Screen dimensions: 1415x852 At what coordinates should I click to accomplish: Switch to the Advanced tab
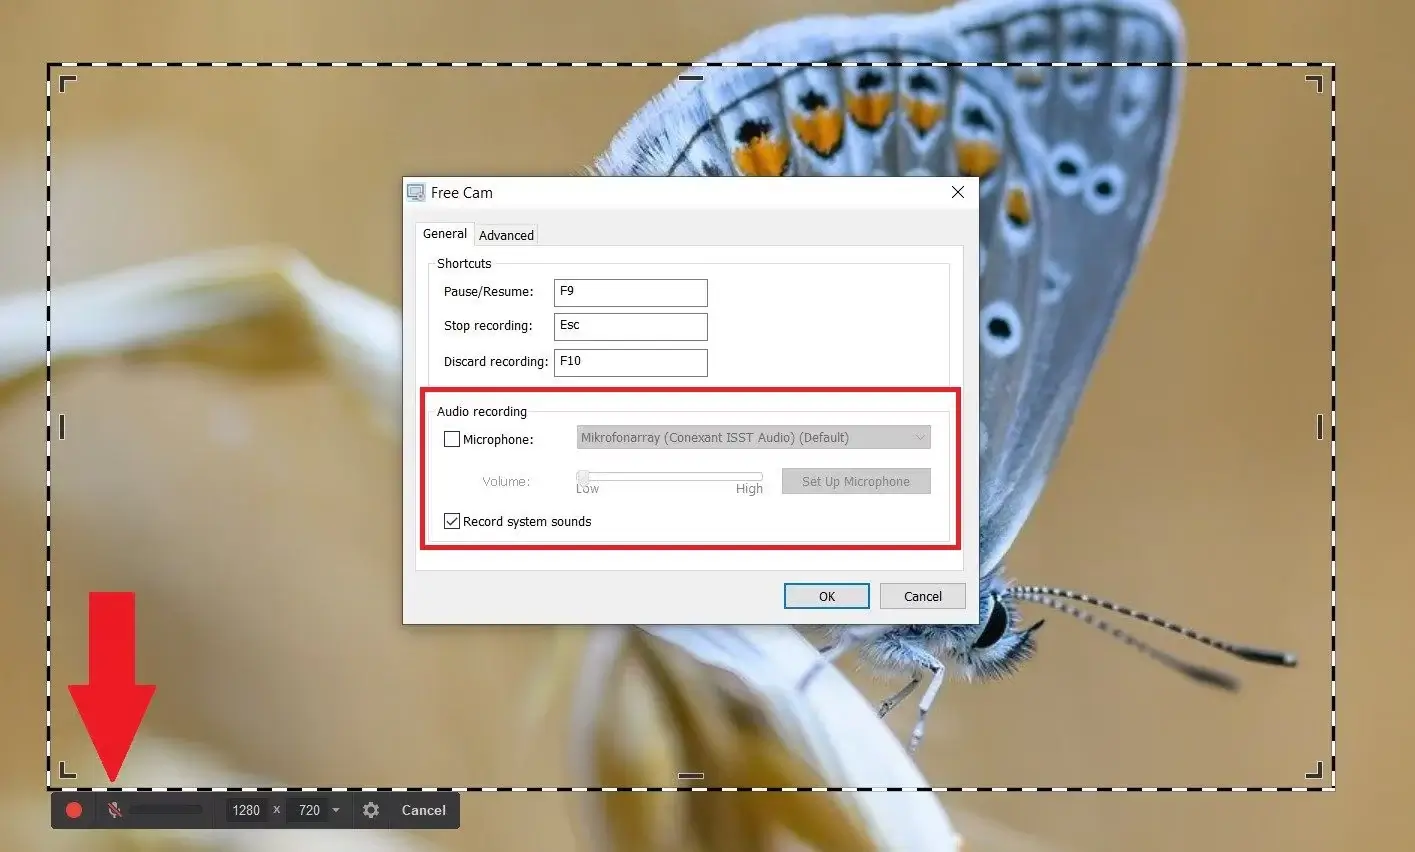click(x=506, y=235)
